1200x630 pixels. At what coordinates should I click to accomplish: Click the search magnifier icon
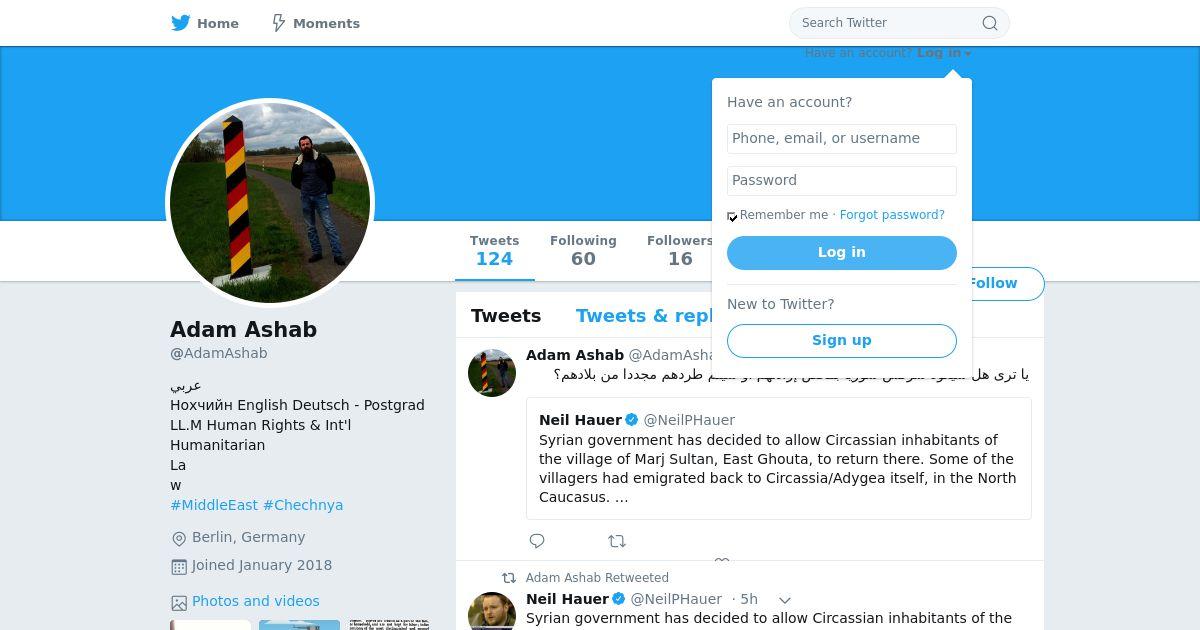pos(989,23)
